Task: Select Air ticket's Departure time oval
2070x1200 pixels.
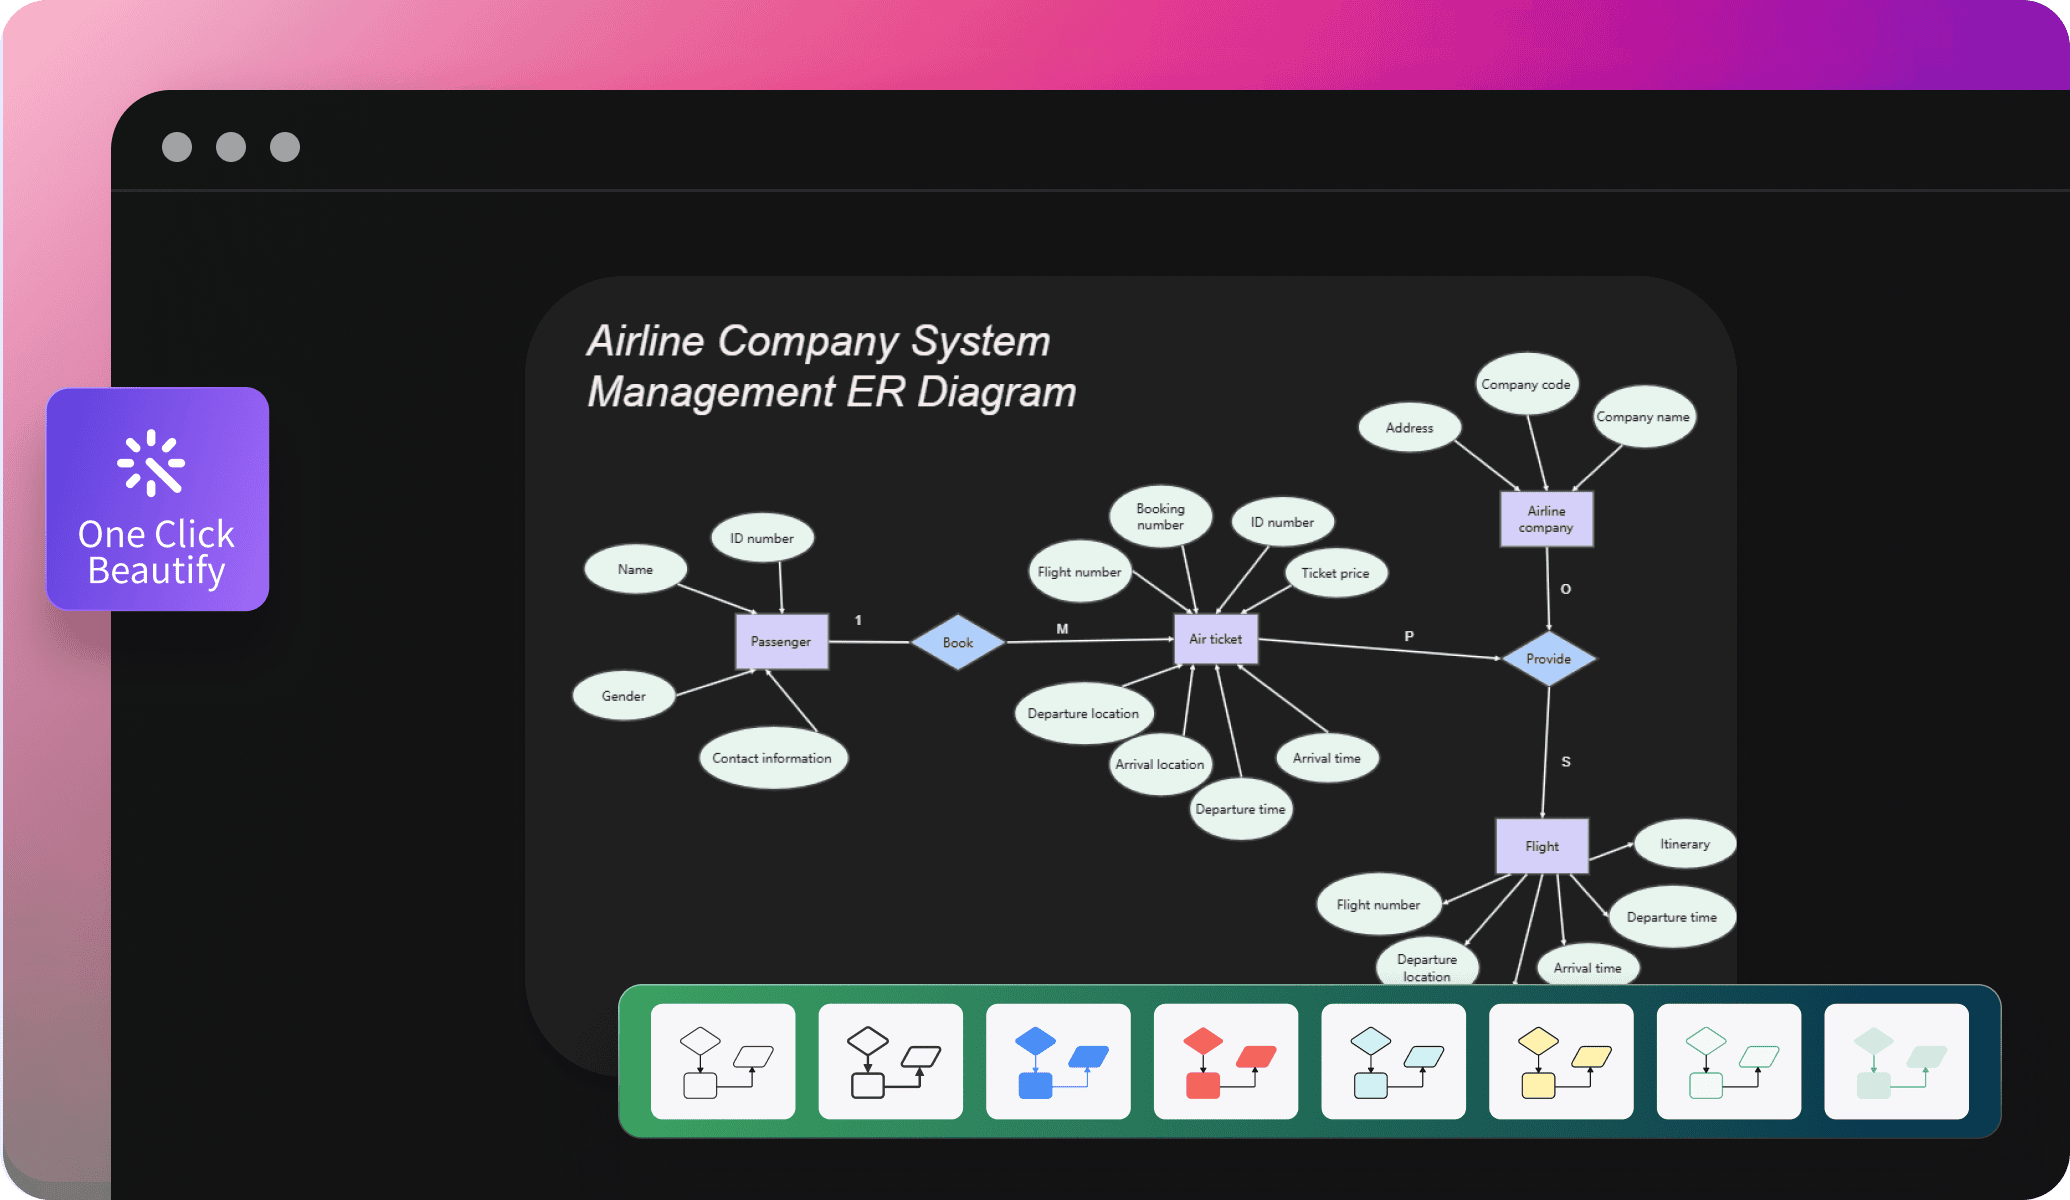Action: tap(1242, 809)
